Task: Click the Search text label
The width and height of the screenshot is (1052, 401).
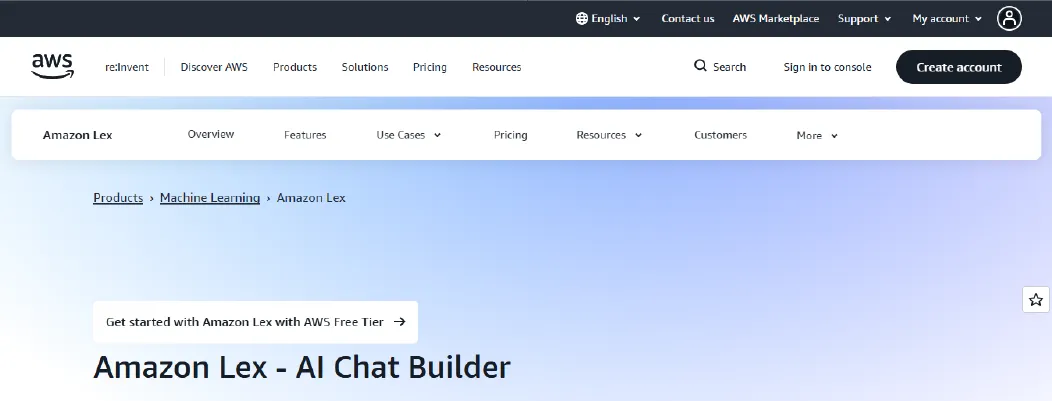Action: coord(729,67)
